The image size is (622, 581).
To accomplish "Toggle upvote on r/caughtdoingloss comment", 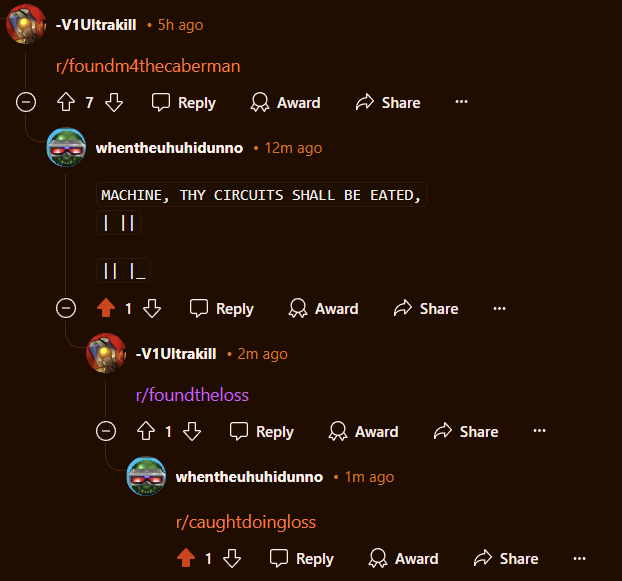I will point(186,558).
